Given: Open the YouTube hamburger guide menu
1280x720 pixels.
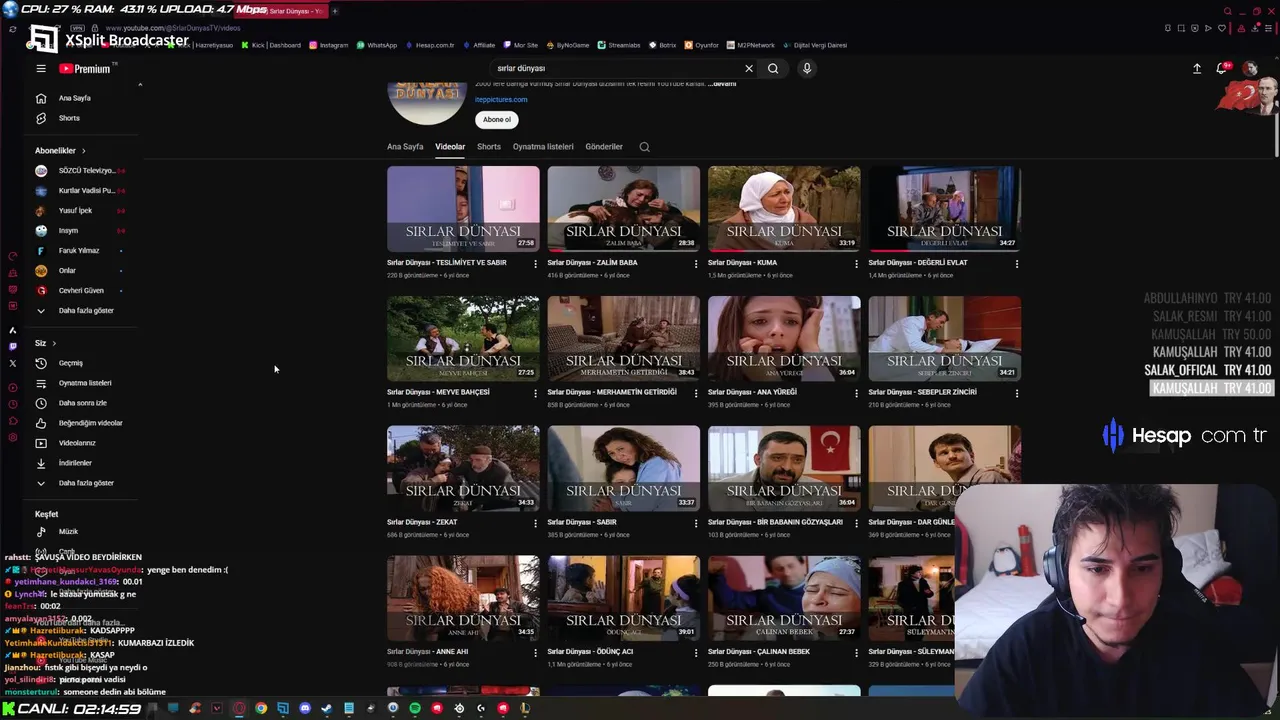Looking at the screenshot, I should [x=41, y=69].
